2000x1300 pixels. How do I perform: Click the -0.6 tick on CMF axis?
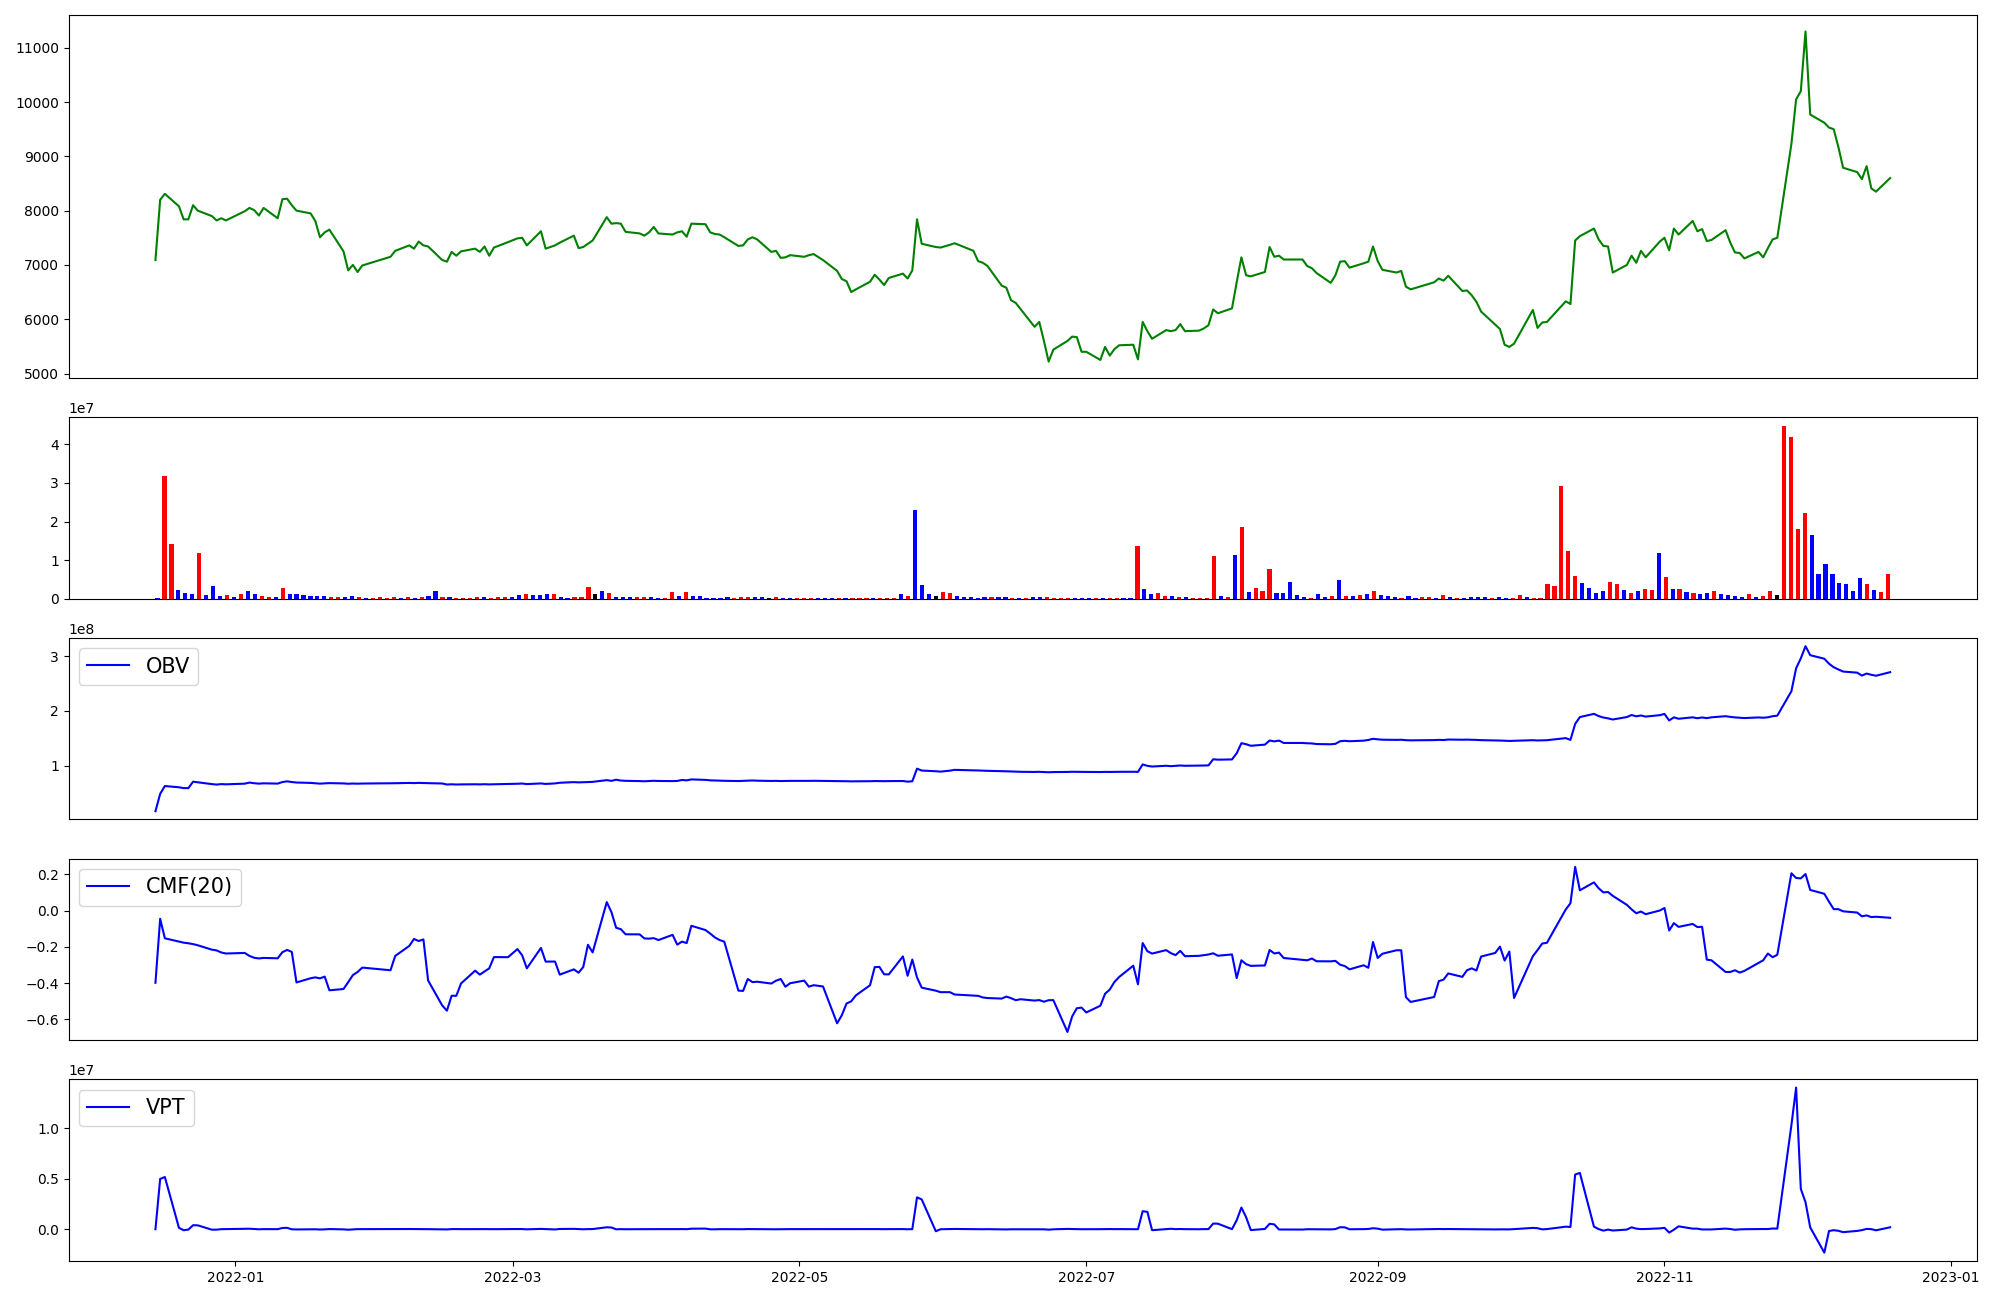(x=42, y=1020)
